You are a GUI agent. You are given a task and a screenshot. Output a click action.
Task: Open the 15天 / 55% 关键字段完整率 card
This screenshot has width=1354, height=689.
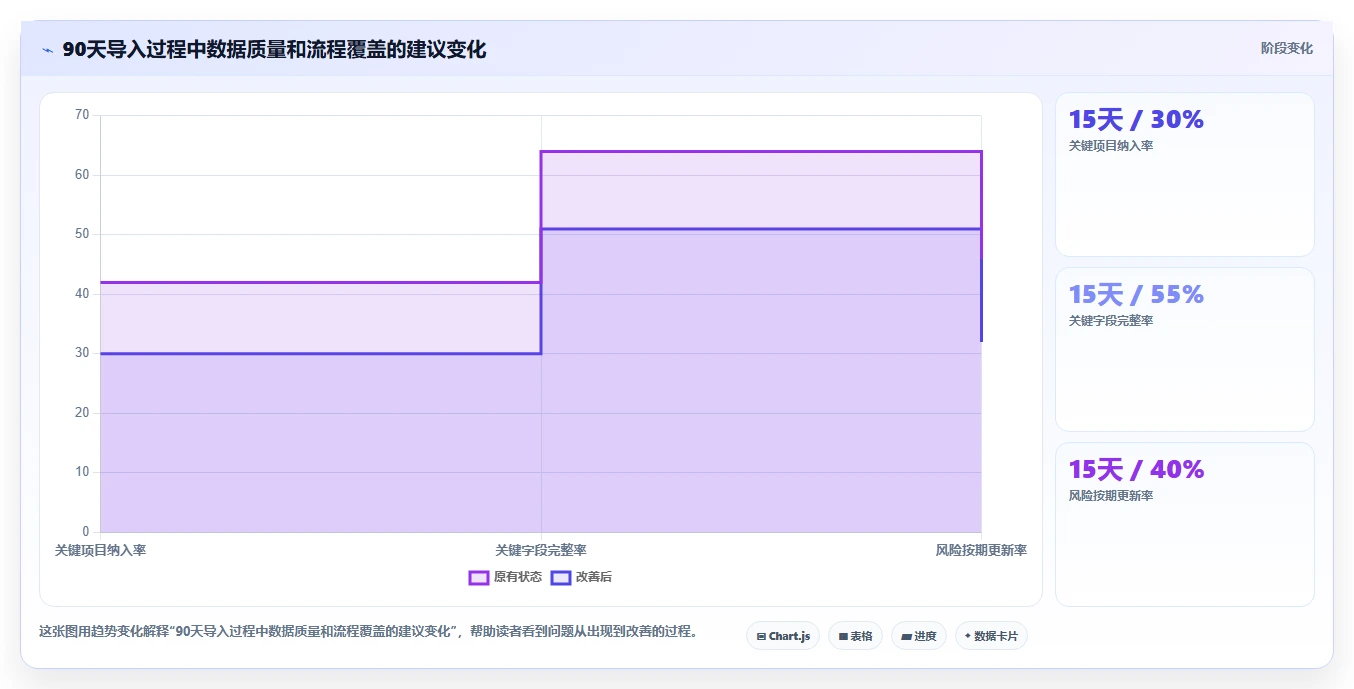click(x=1184, y=349)
